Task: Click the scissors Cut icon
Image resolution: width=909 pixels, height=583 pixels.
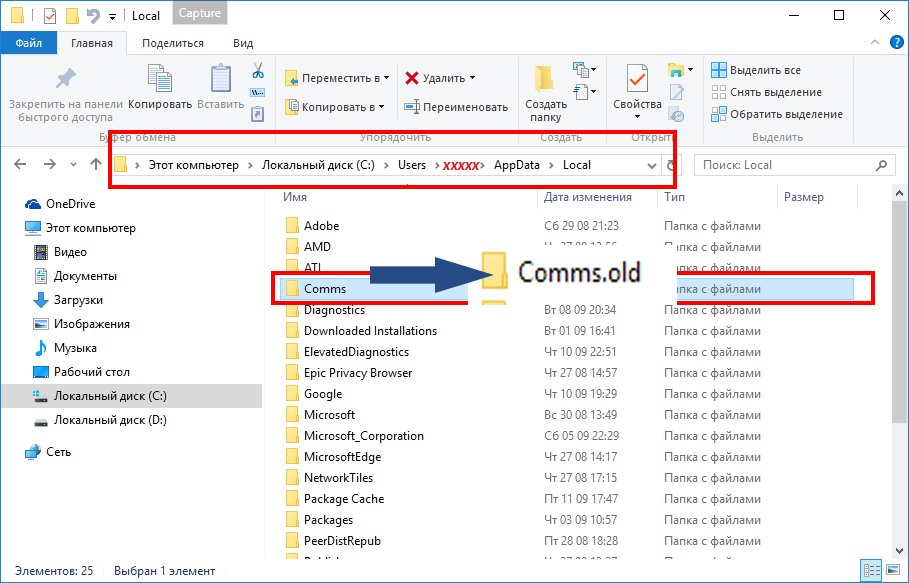Action: pos(257,71)
